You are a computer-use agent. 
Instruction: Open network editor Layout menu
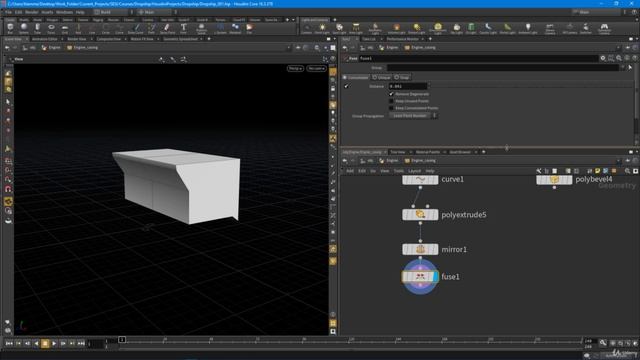click(x=414, y=171)
